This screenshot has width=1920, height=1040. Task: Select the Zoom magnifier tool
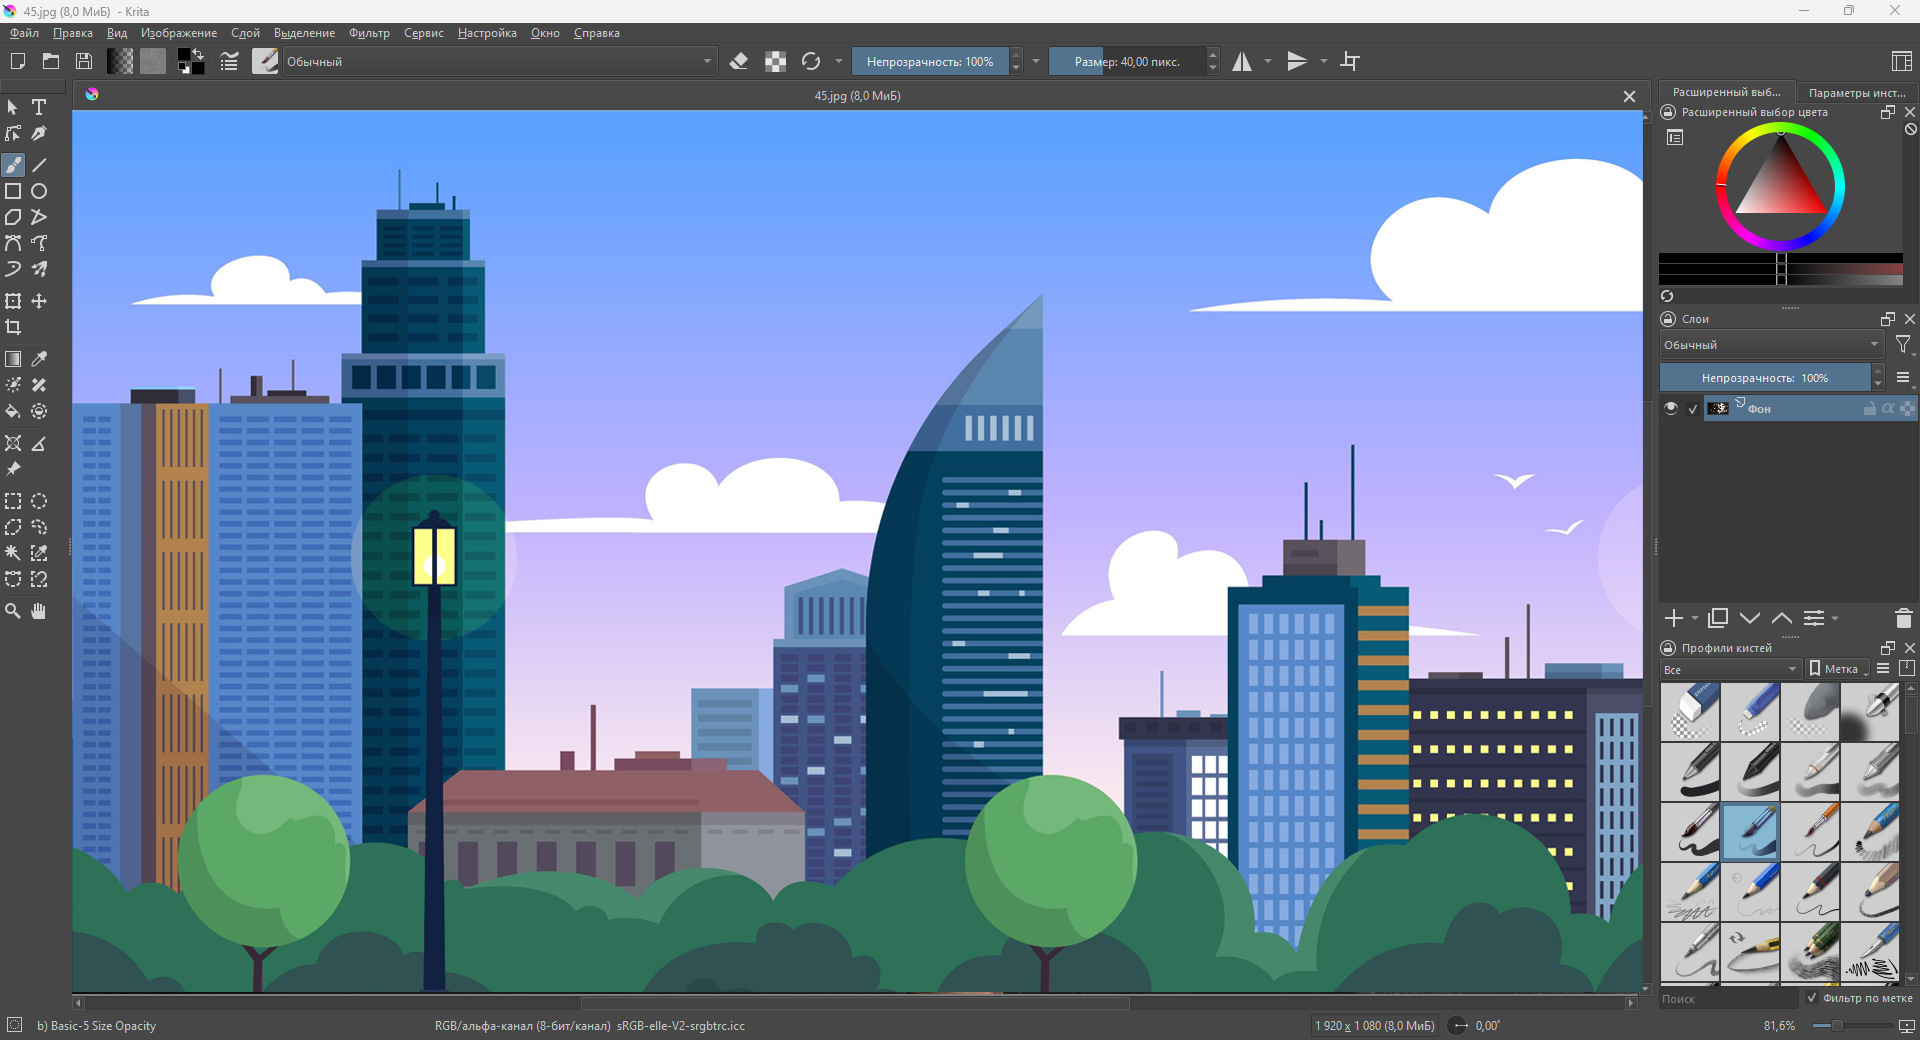[13, 611]
